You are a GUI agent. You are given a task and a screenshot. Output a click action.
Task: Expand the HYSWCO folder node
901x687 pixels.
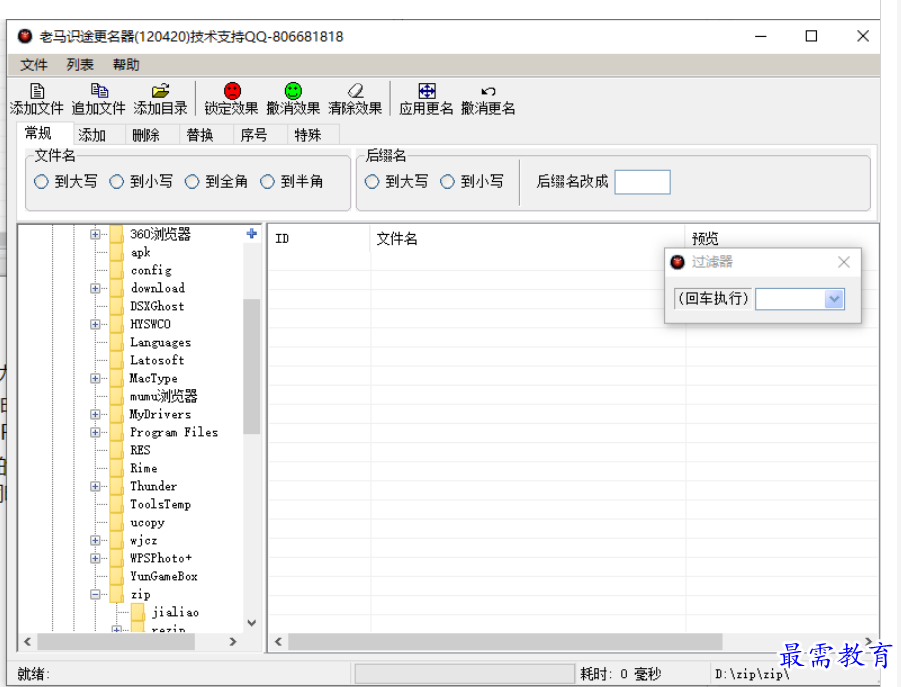pyautogui.click(x=95, y=325)
